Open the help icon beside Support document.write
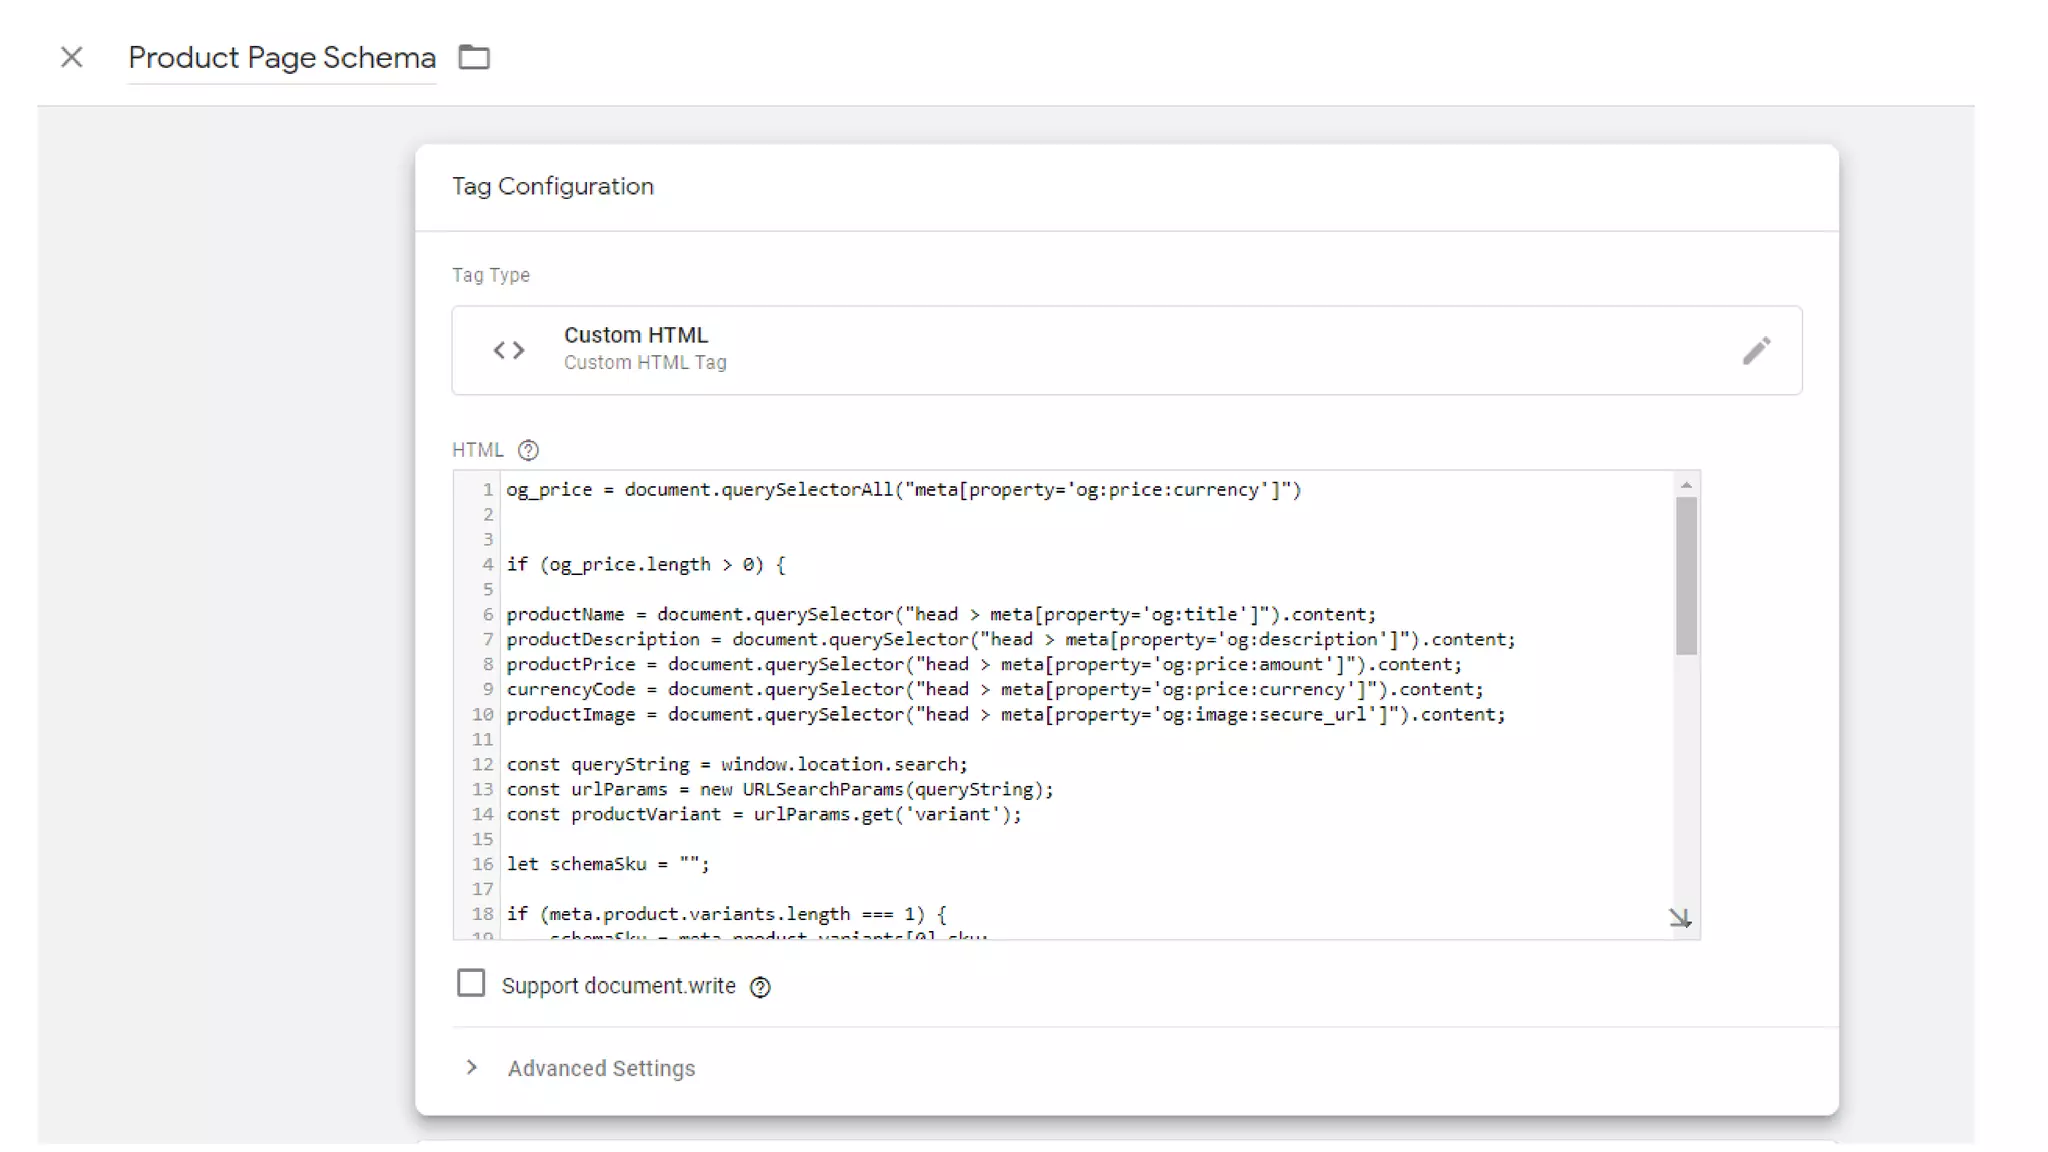This screenshot has width=2048, height=1152. tap(760, 987)
